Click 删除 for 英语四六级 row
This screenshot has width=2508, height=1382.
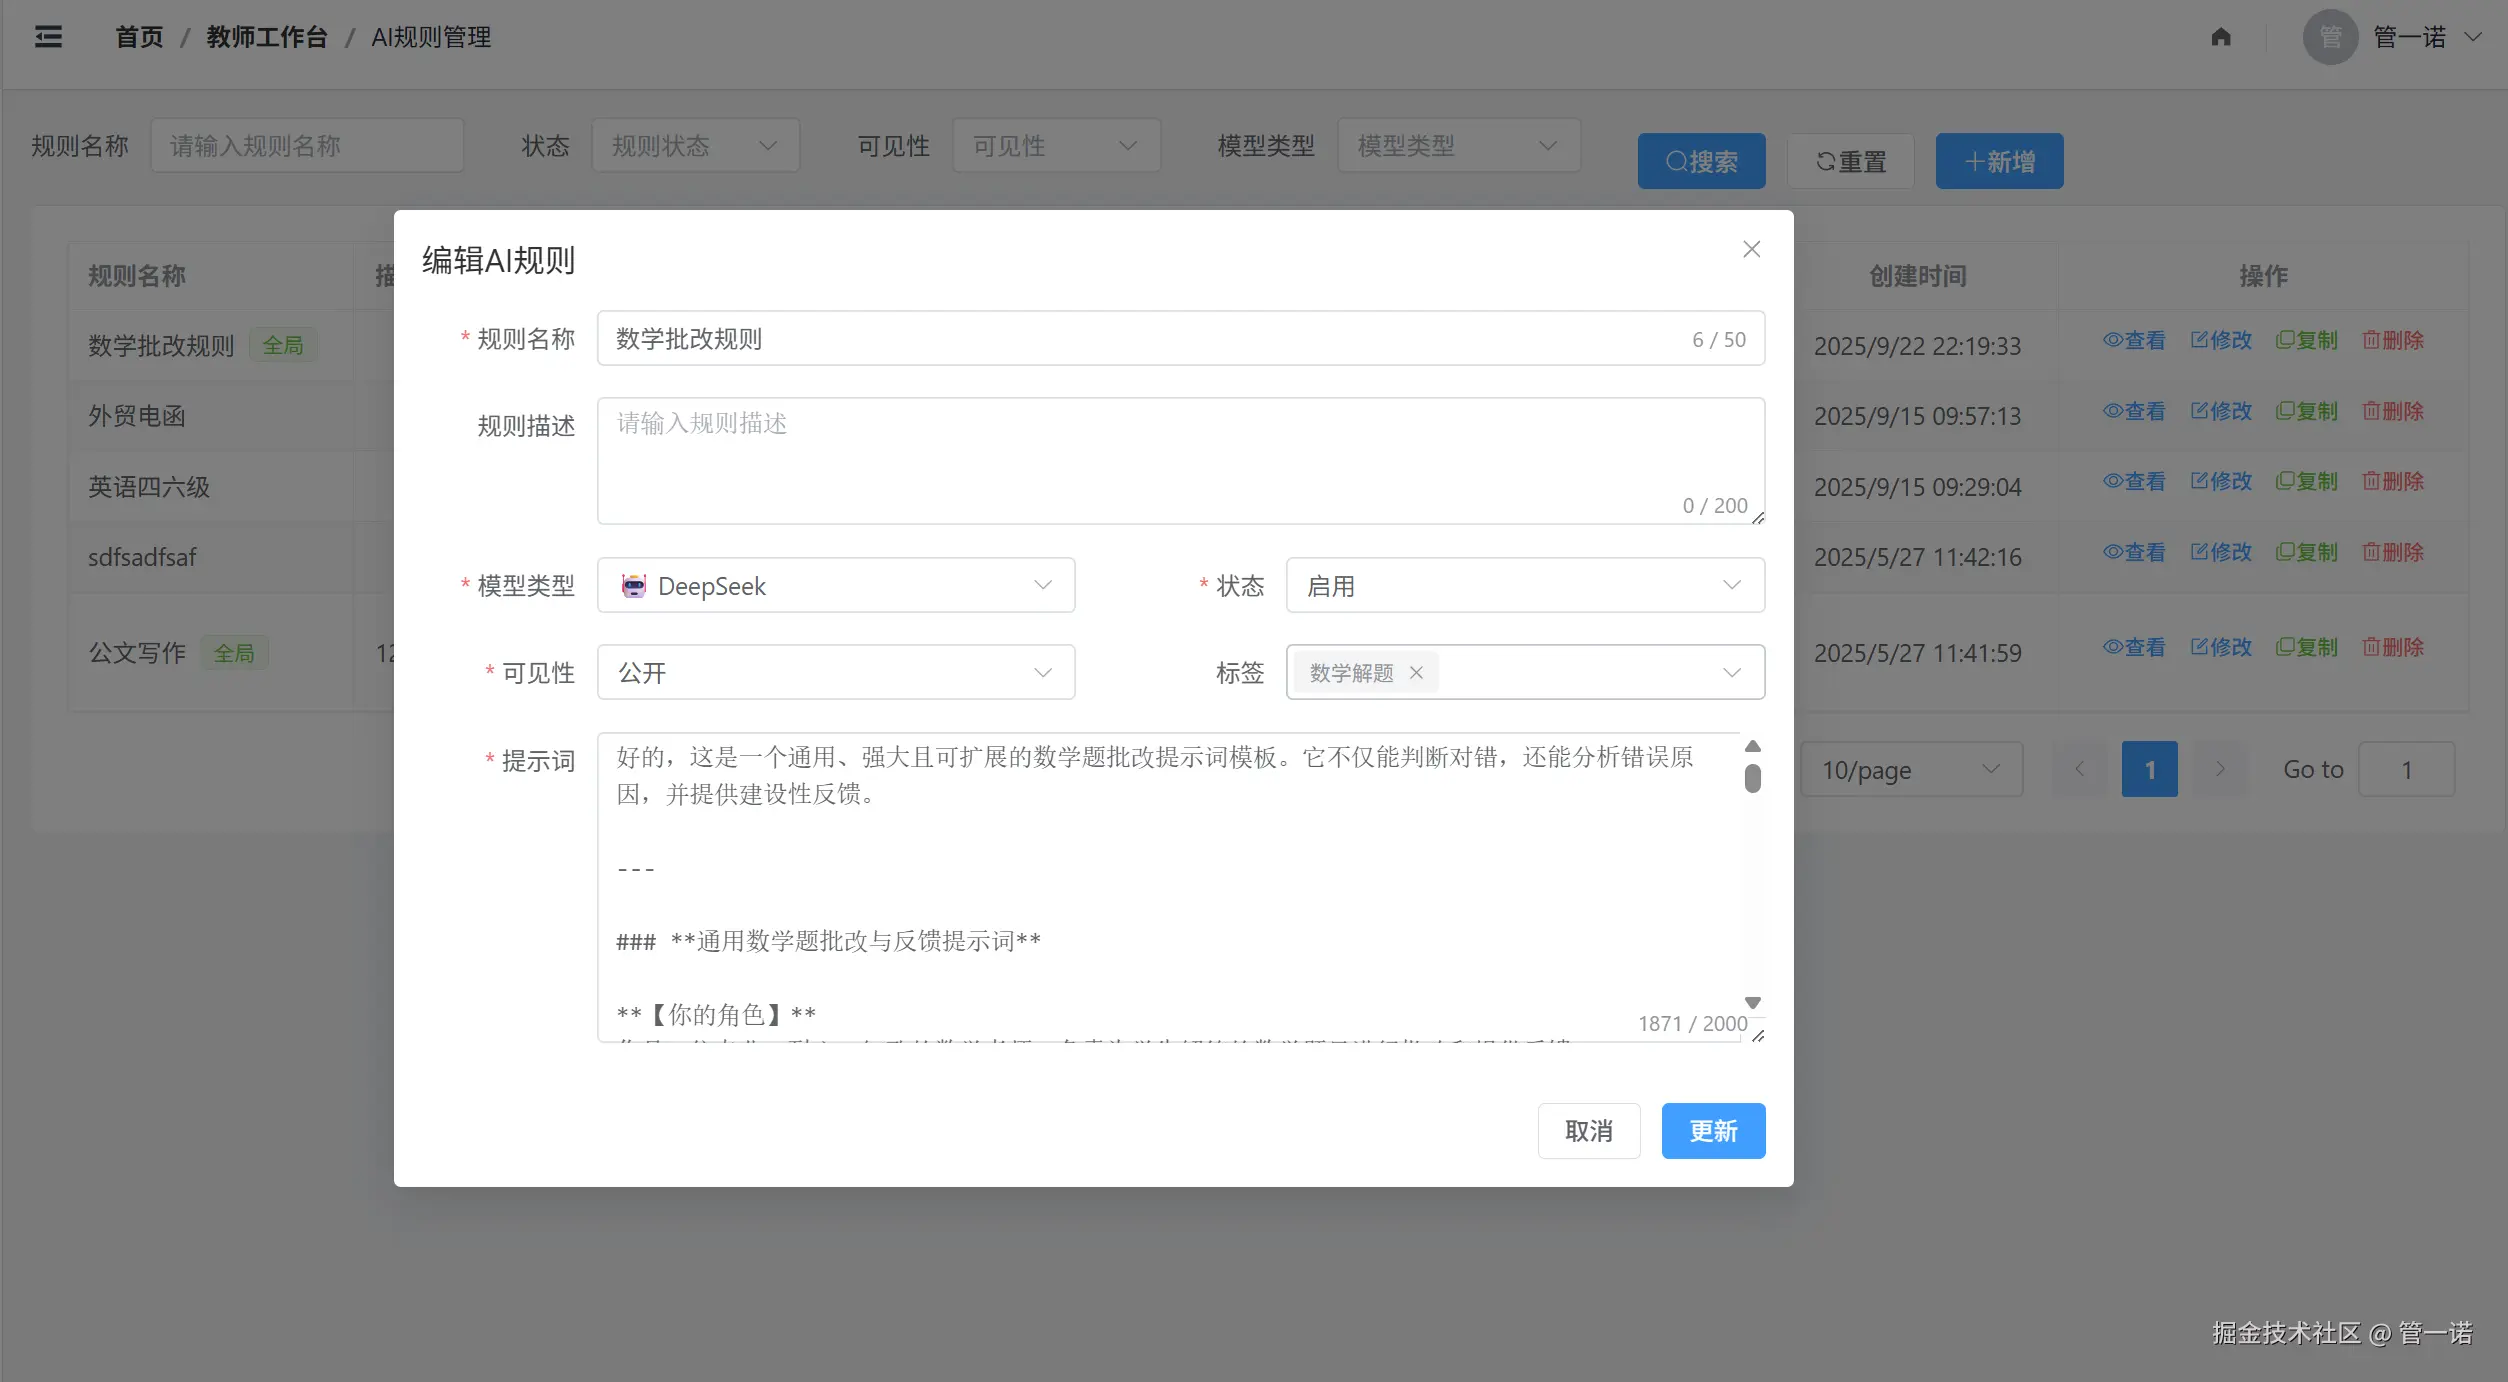click(2392, 481)
